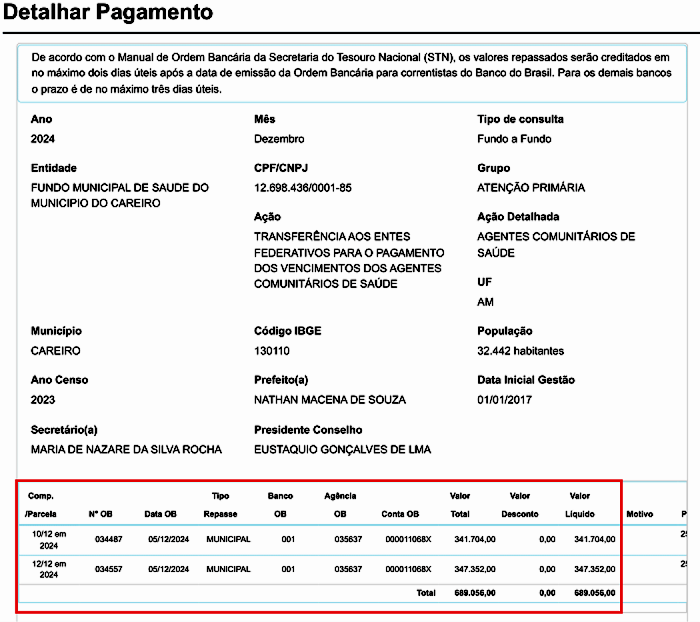This screenshot has height=622, width=700.
Task: Click the secretary name MARIA DE NAZARE DA SILVA ROCHA
Action: click(x=126, y=449)
